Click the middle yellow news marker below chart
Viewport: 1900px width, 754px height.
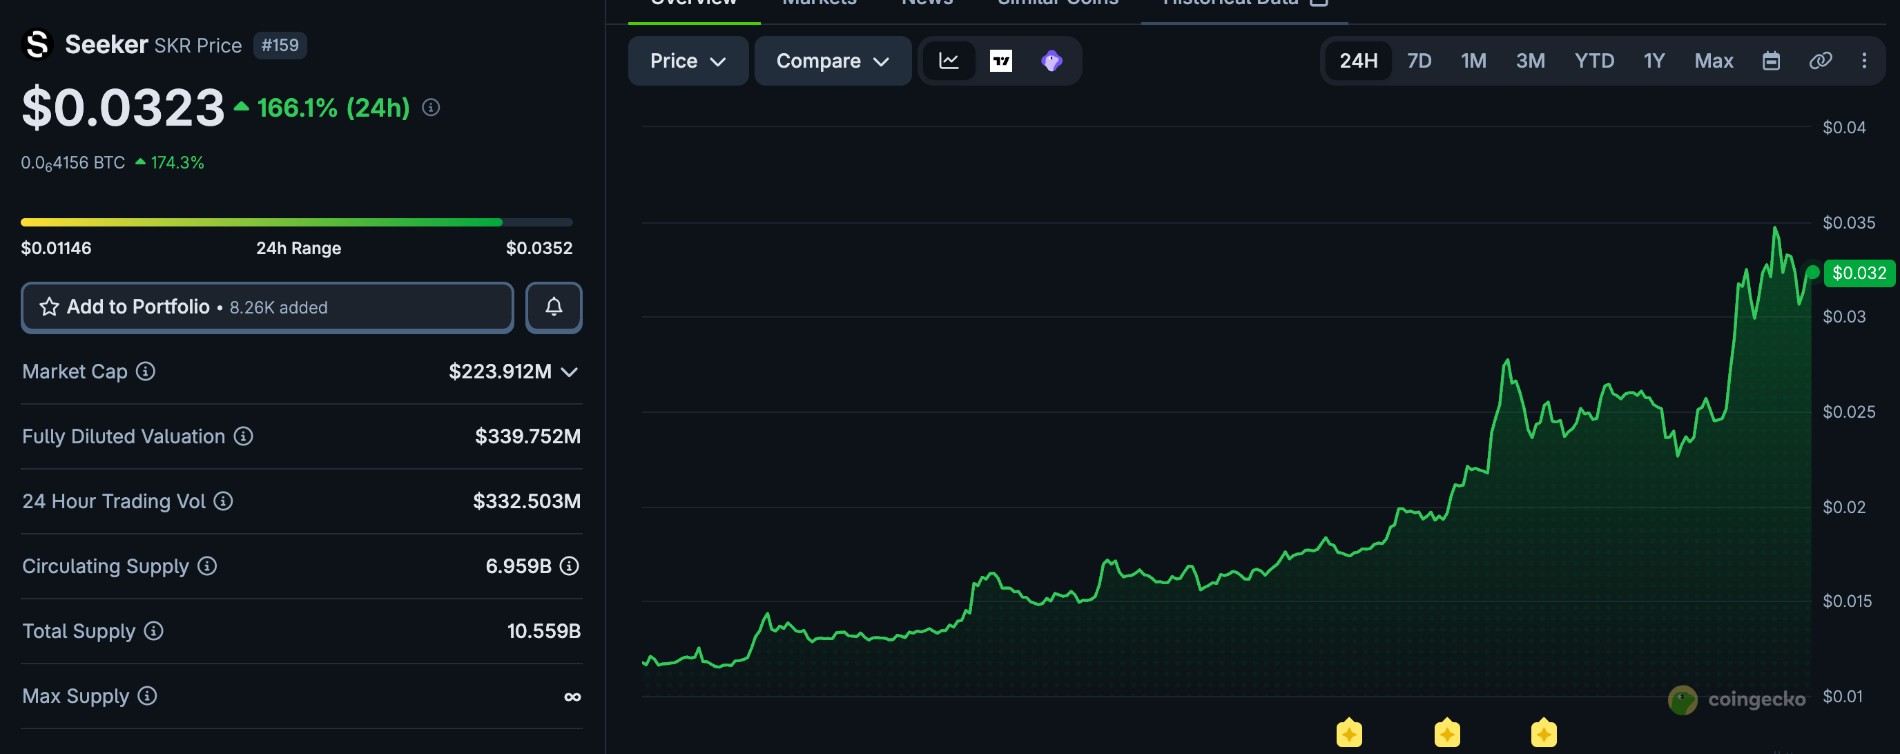1447,733
